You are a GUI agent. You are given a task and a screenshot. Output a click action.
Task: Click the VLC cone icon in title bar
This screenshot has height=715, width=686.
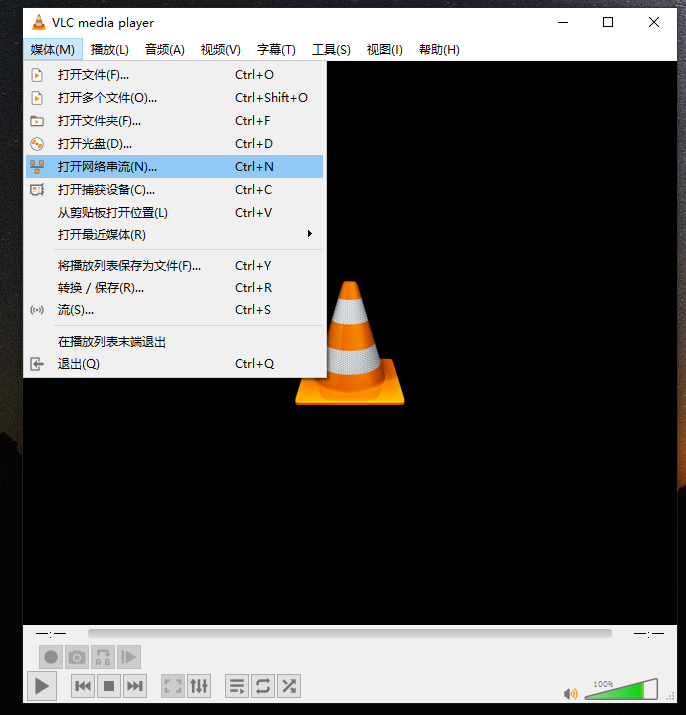point(39,22)
